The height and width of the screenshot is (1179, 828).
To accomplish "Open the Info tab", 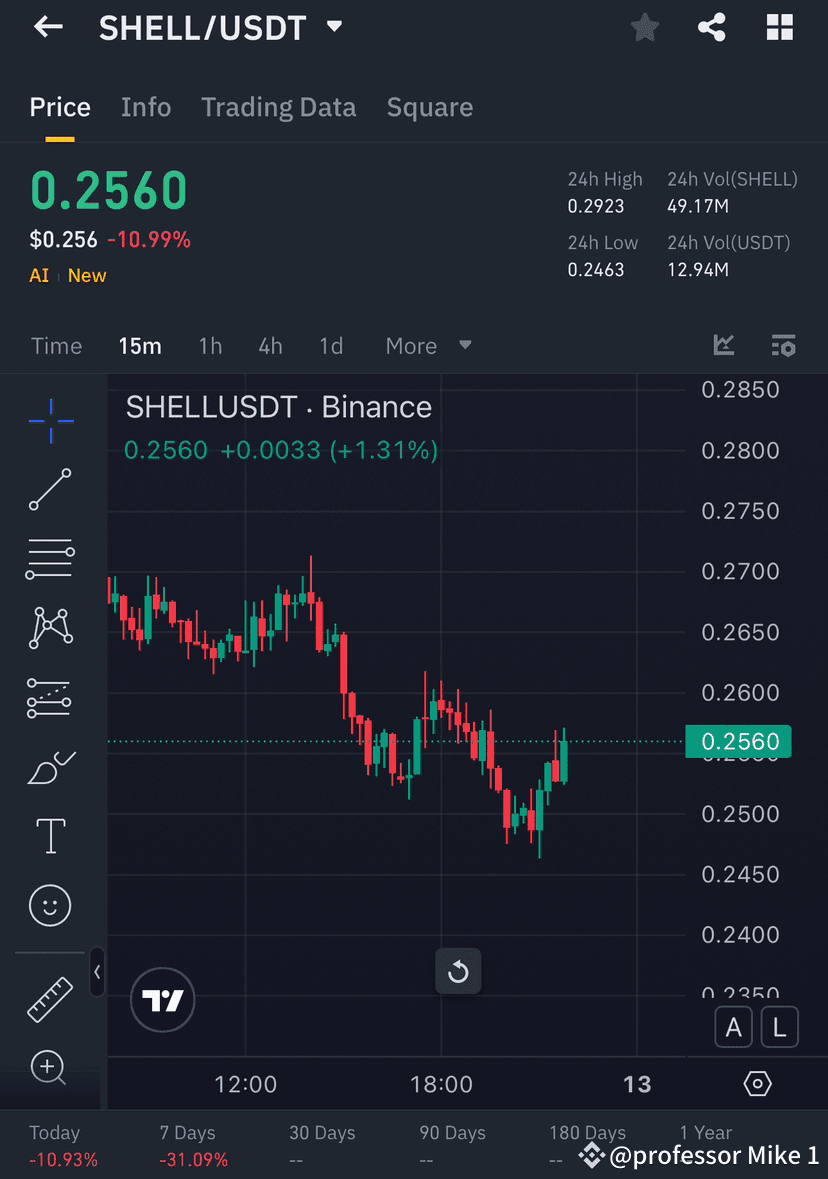I will tap(146, 107).
